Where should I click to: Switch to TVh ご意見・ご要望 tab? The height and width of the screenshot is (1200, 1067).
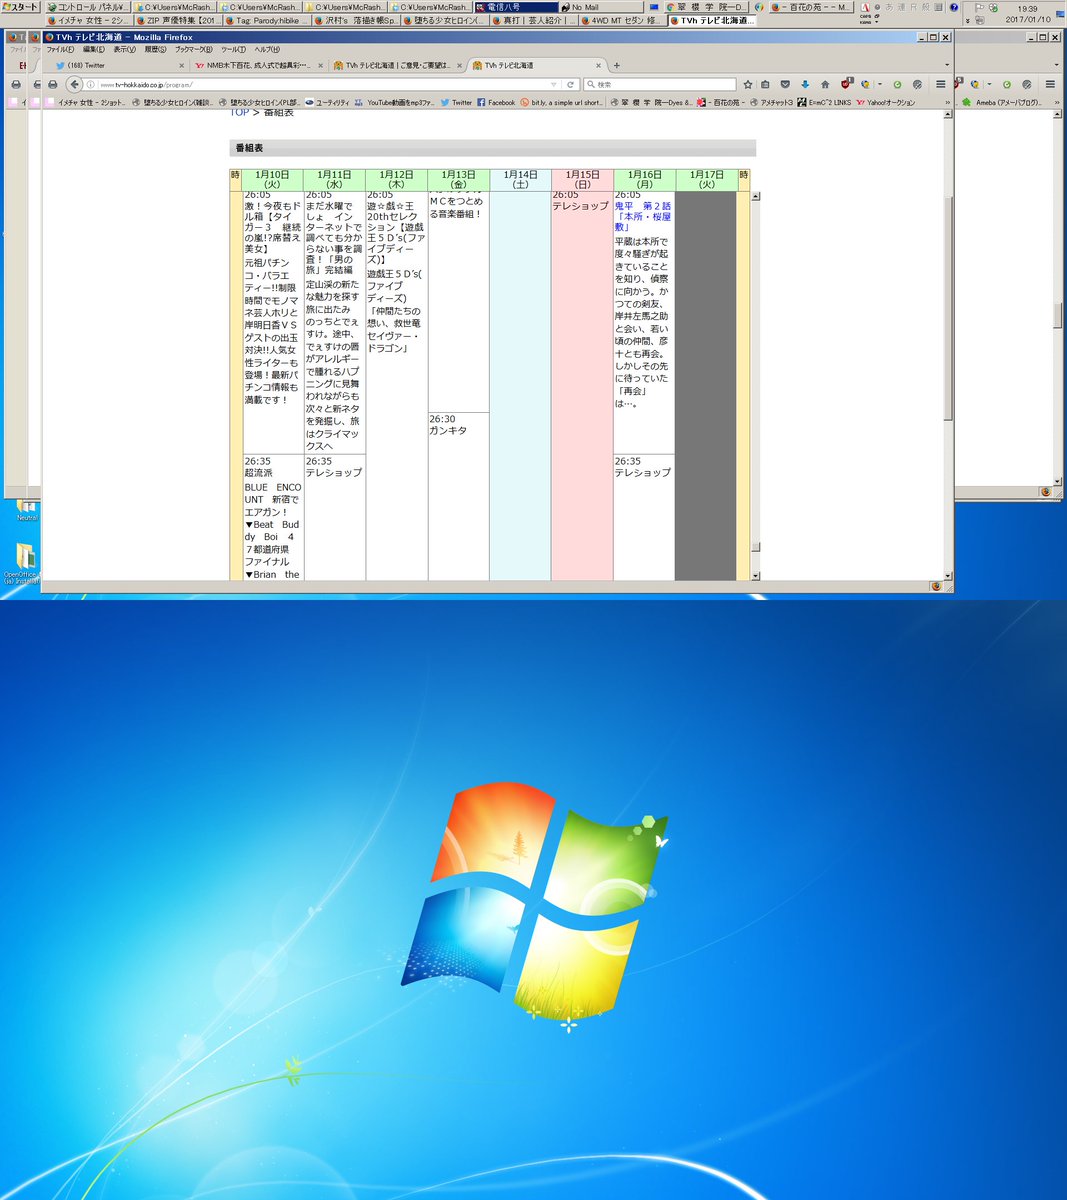396,65
